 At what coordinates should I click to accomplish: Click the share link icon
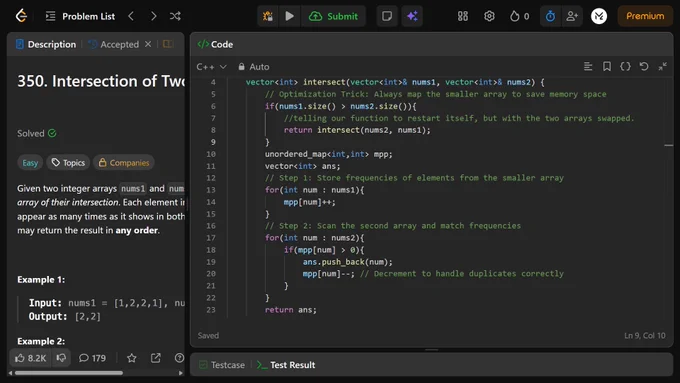[155, 358]
